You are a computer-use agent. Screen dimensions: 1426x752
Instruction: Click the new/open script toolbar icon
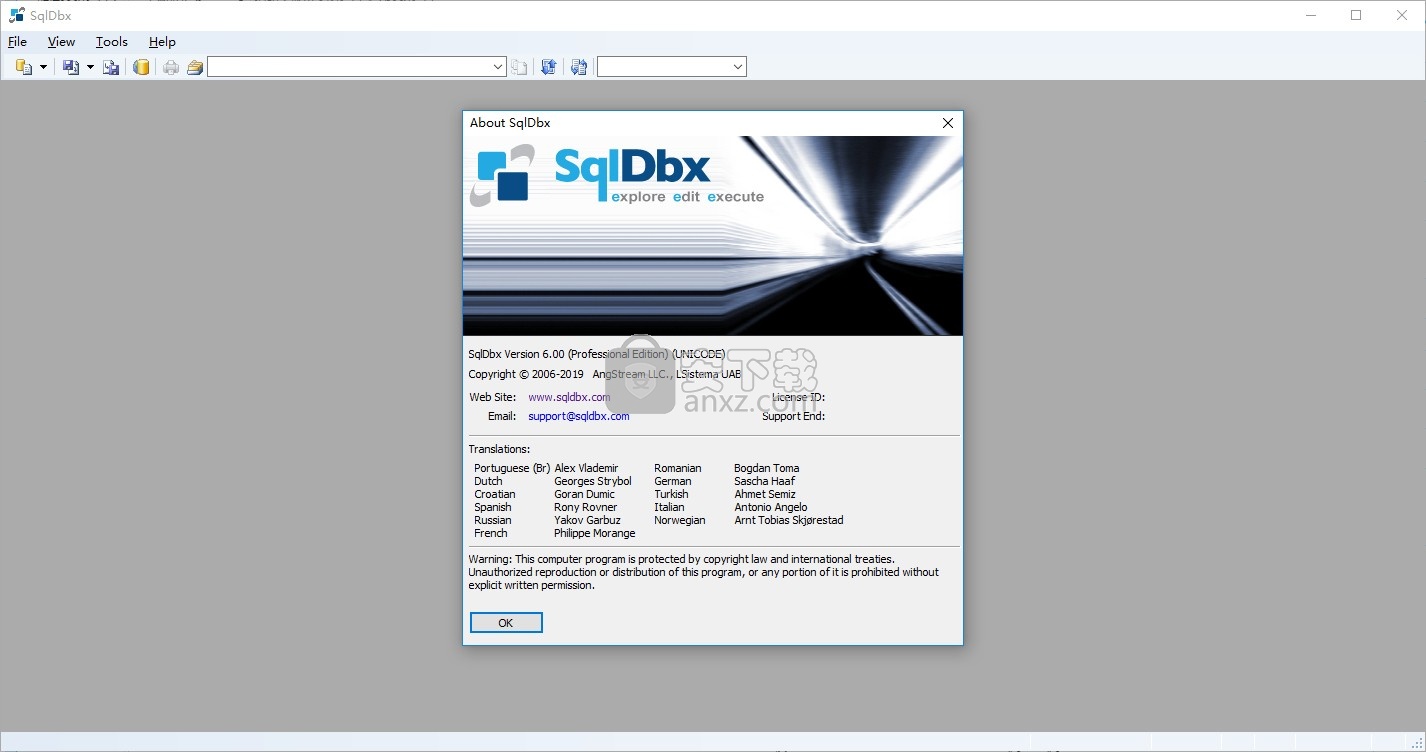coord(24,67)
